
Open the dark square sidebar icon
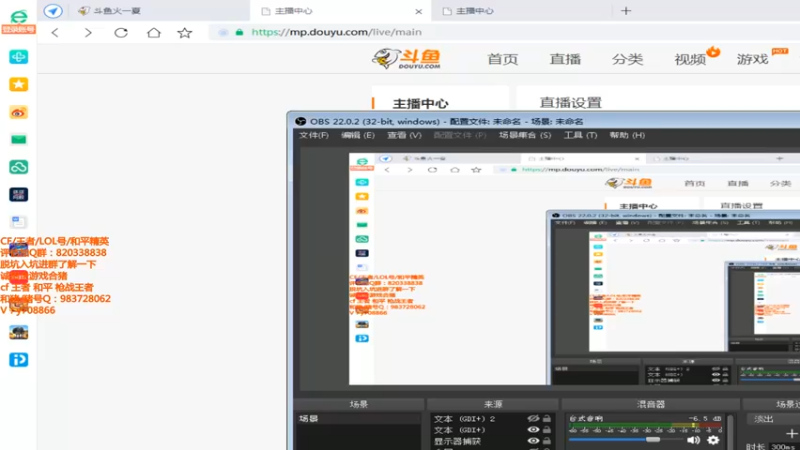(18, 194)
